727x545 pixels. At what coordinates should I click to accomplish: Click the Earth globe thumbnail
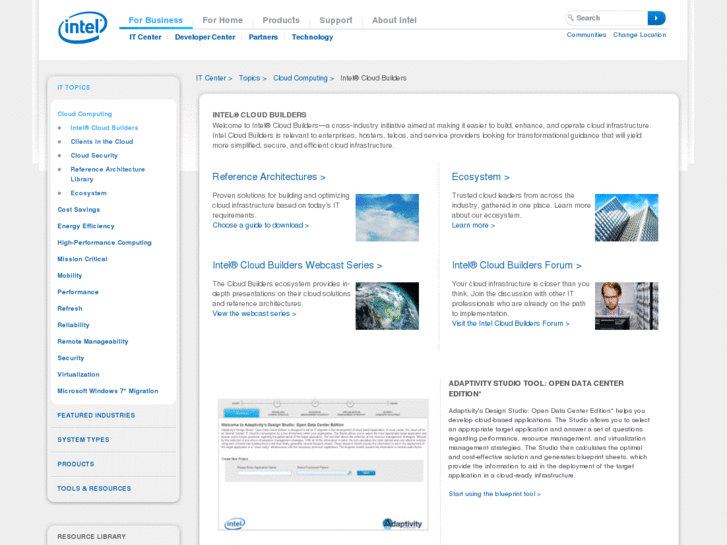point(387,306)
